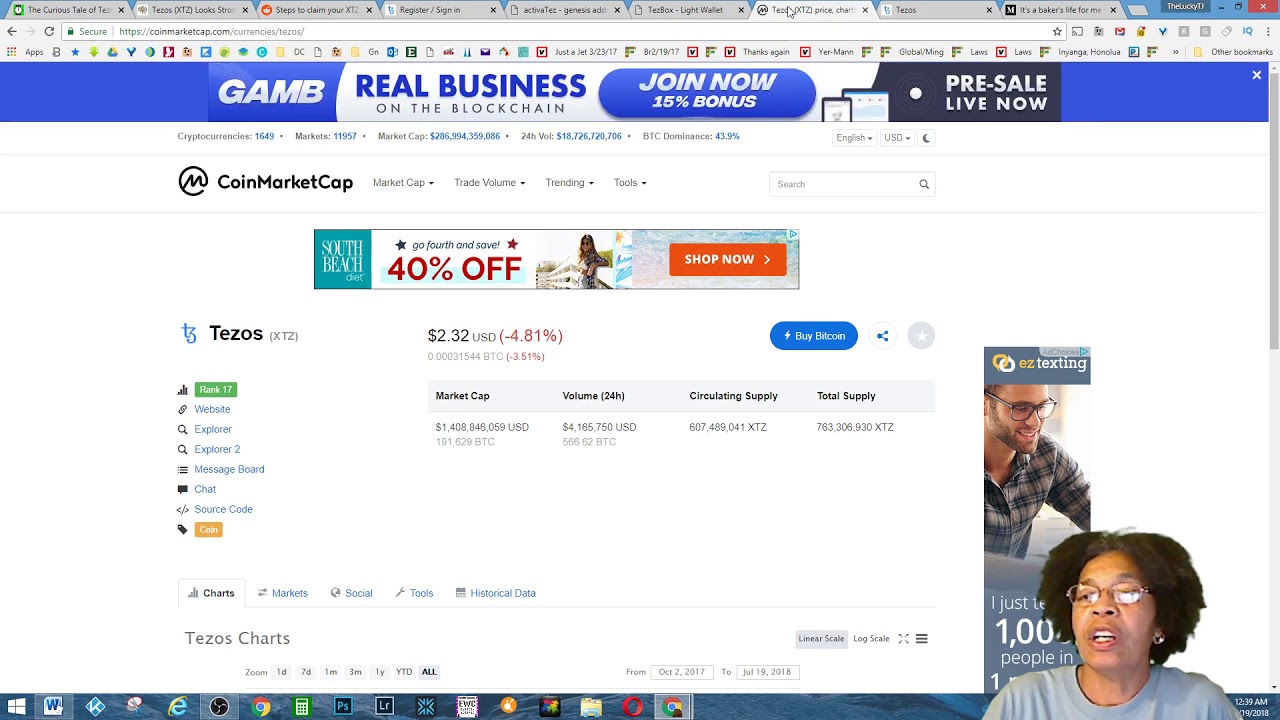This screenshot has height=720, width=1280.
Task: Click the browser address bar URL
Action: click(211, 32)
